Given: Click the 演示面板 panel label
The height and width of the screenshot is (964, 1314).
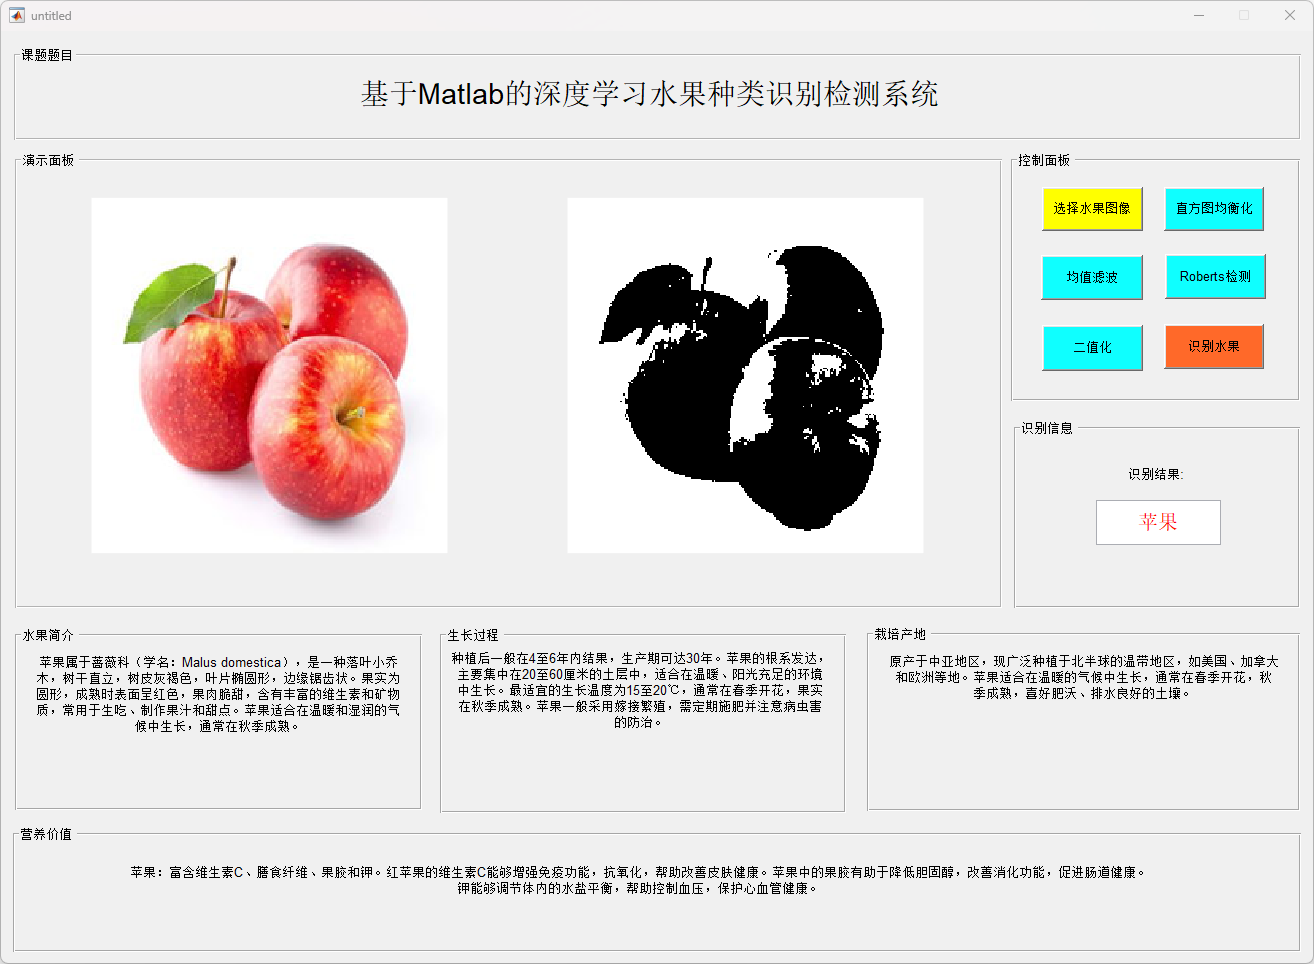Looking at the screenshot, I should [48, 160].
